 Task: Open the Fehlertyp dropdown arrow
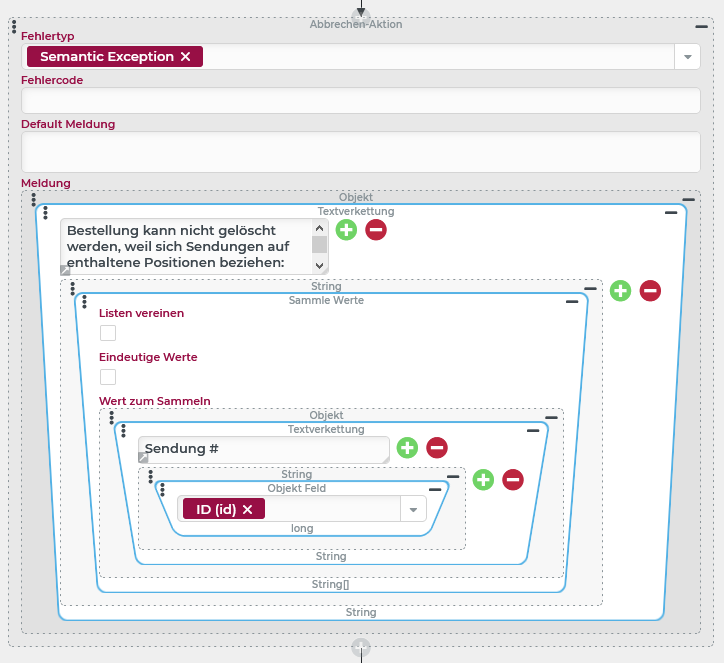coord(688,57)
